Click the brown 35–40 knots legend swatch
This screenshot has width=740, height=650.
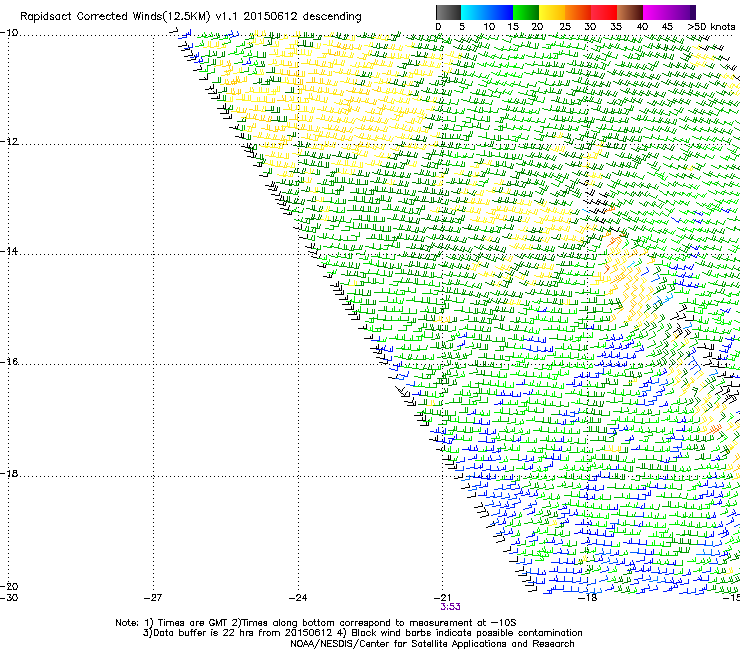coord(630,12)
